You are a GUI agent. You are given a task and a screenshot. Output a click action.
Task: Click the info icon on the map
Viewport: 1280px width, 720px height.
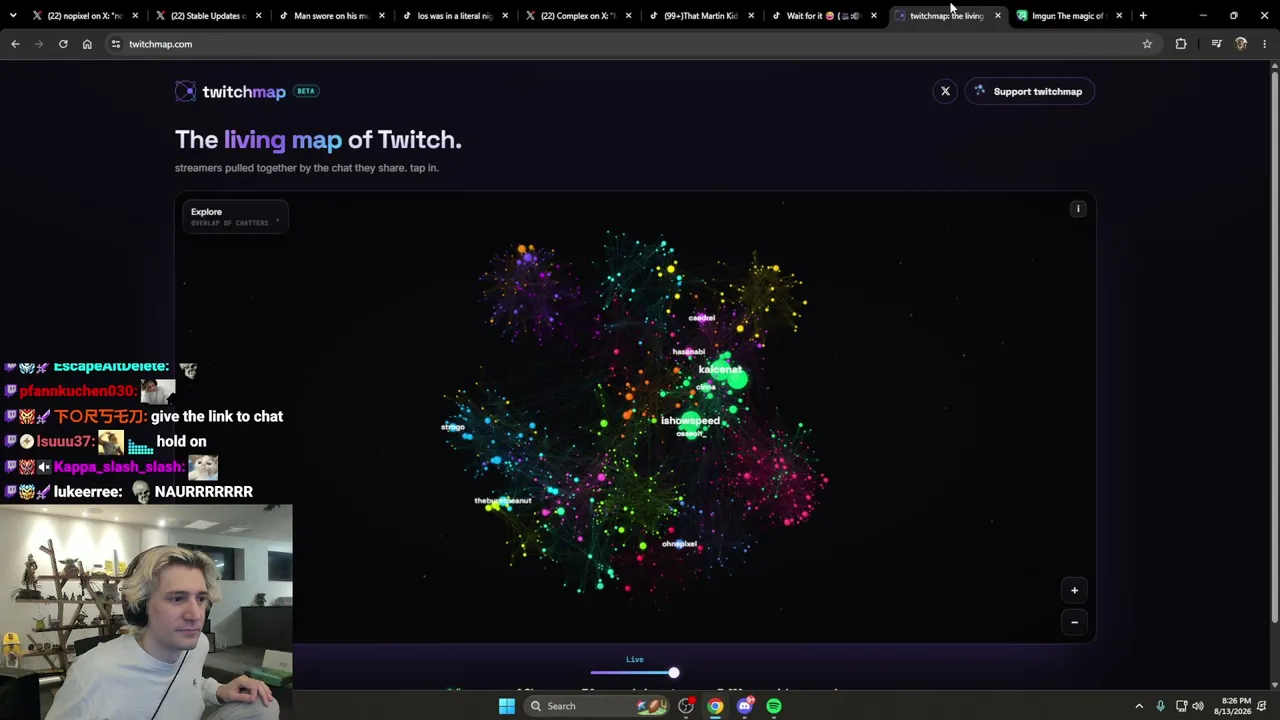pos(1078,209)
